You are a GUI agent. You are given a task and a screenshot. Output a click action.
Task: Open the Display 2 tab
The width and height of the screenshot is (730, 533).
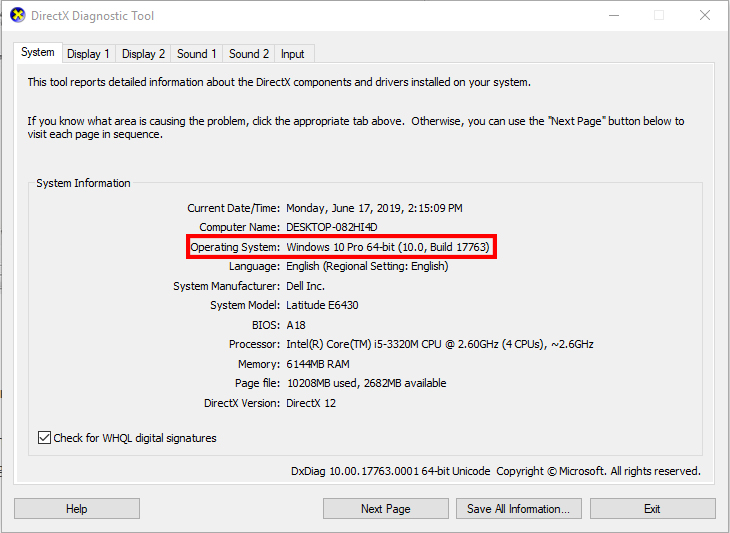pyautogui.click(x=143, y=54)
